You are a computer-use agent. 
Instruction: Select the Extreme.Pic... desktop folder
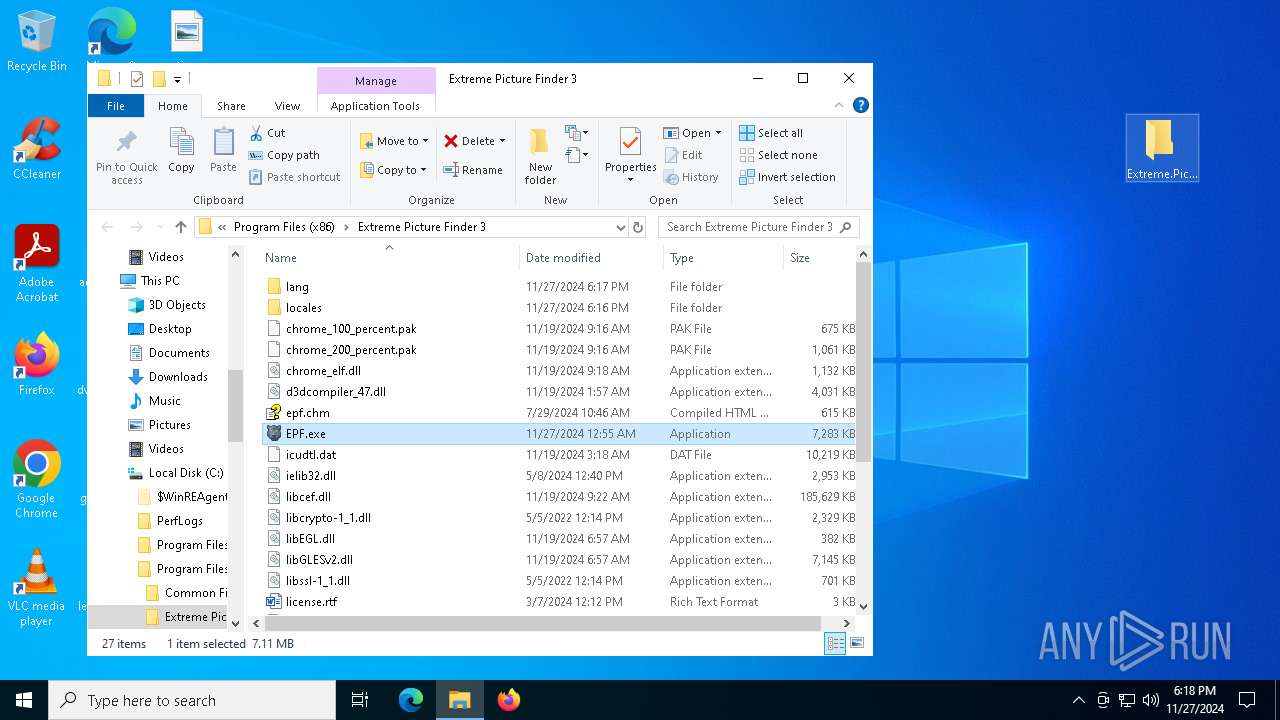pos(1162,148)
